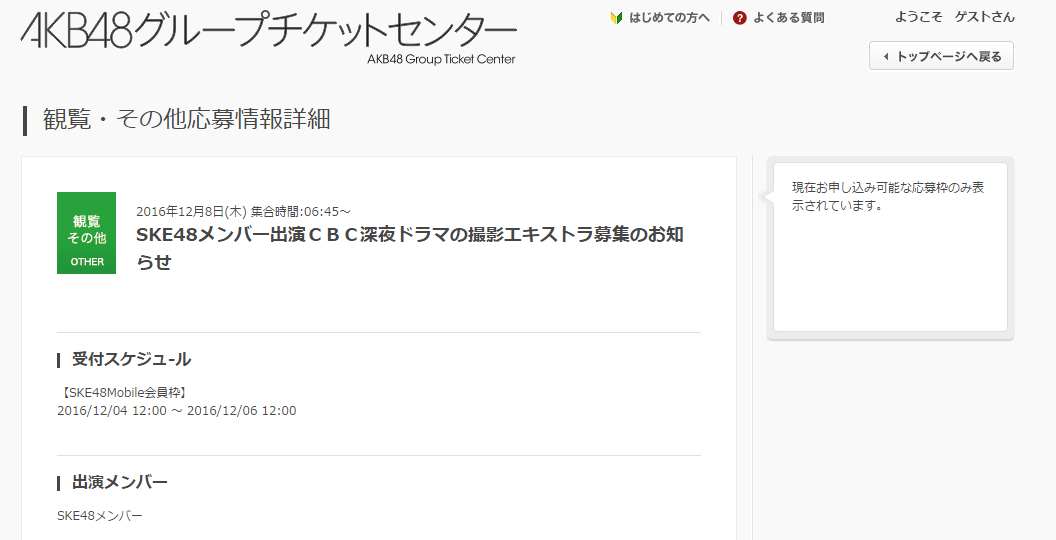Open the はじめての方へ link
The image size is (1056, 540).
[669, 18]
